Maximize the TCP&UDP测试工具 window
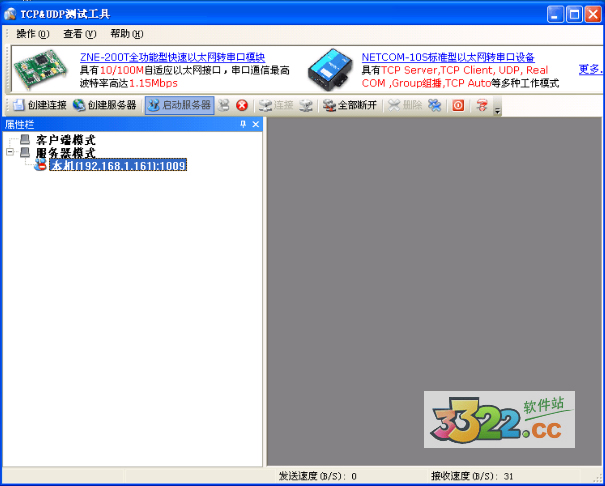 [574, 15]
